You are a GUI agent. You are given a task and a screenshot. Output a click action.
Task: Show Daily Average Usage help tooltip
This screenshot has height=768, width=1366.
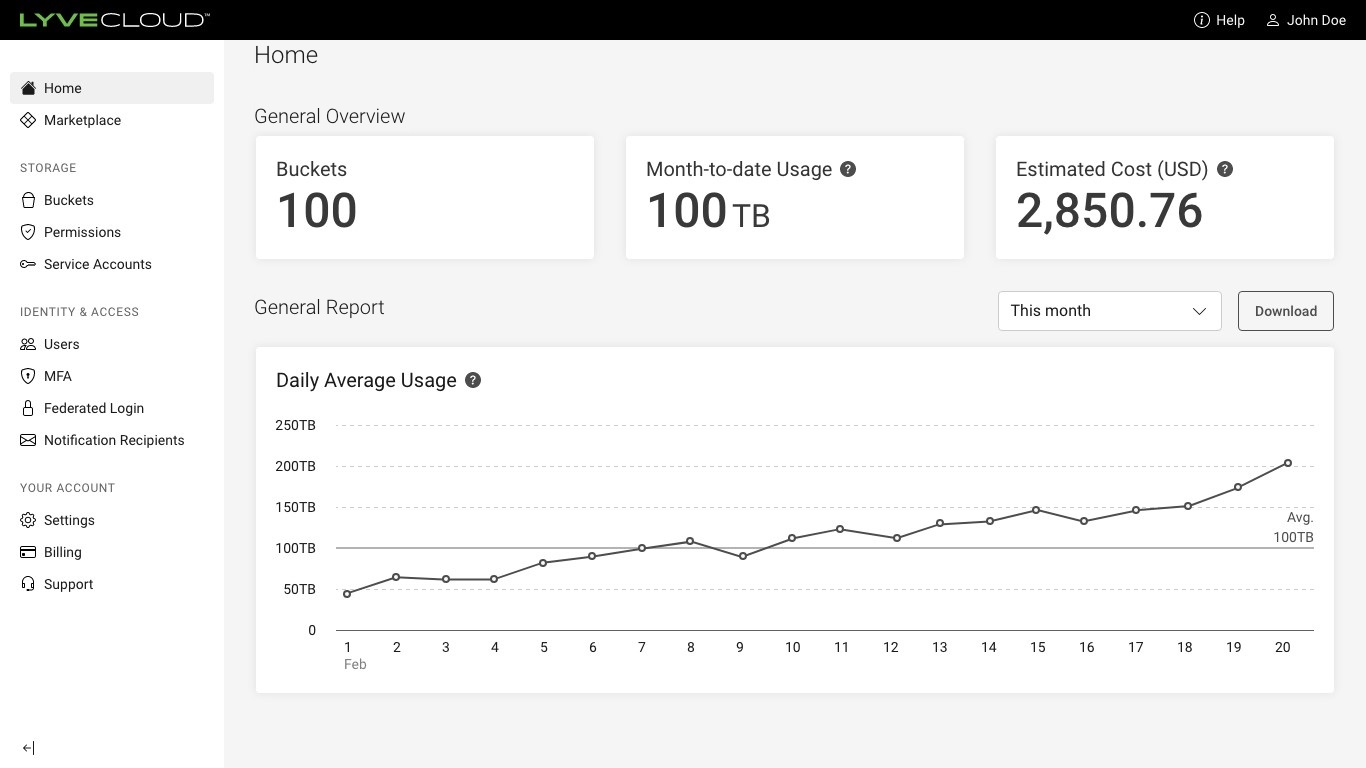coord(473,380)
